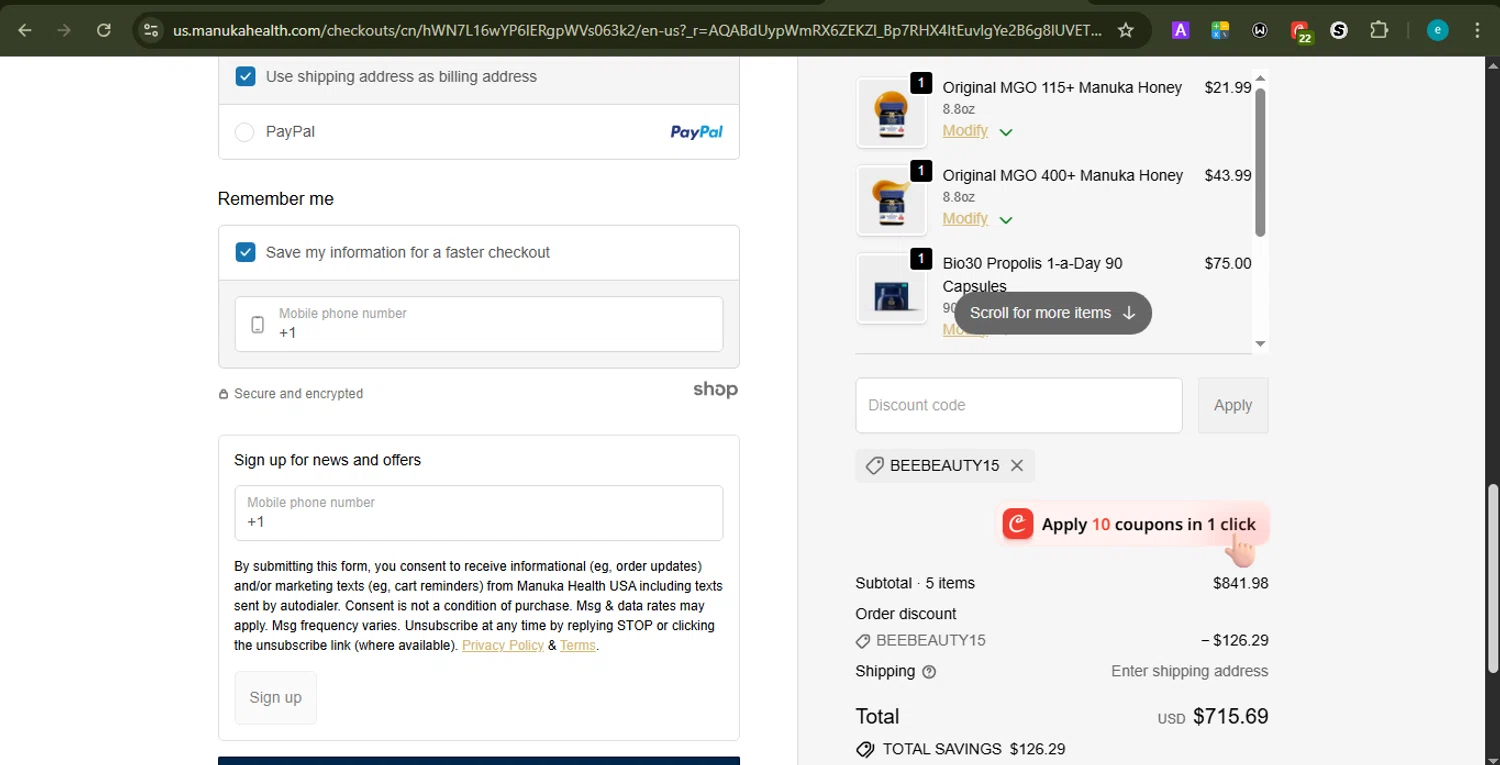Reload the checkout page

pyautogui.click(x=104, y=30)
